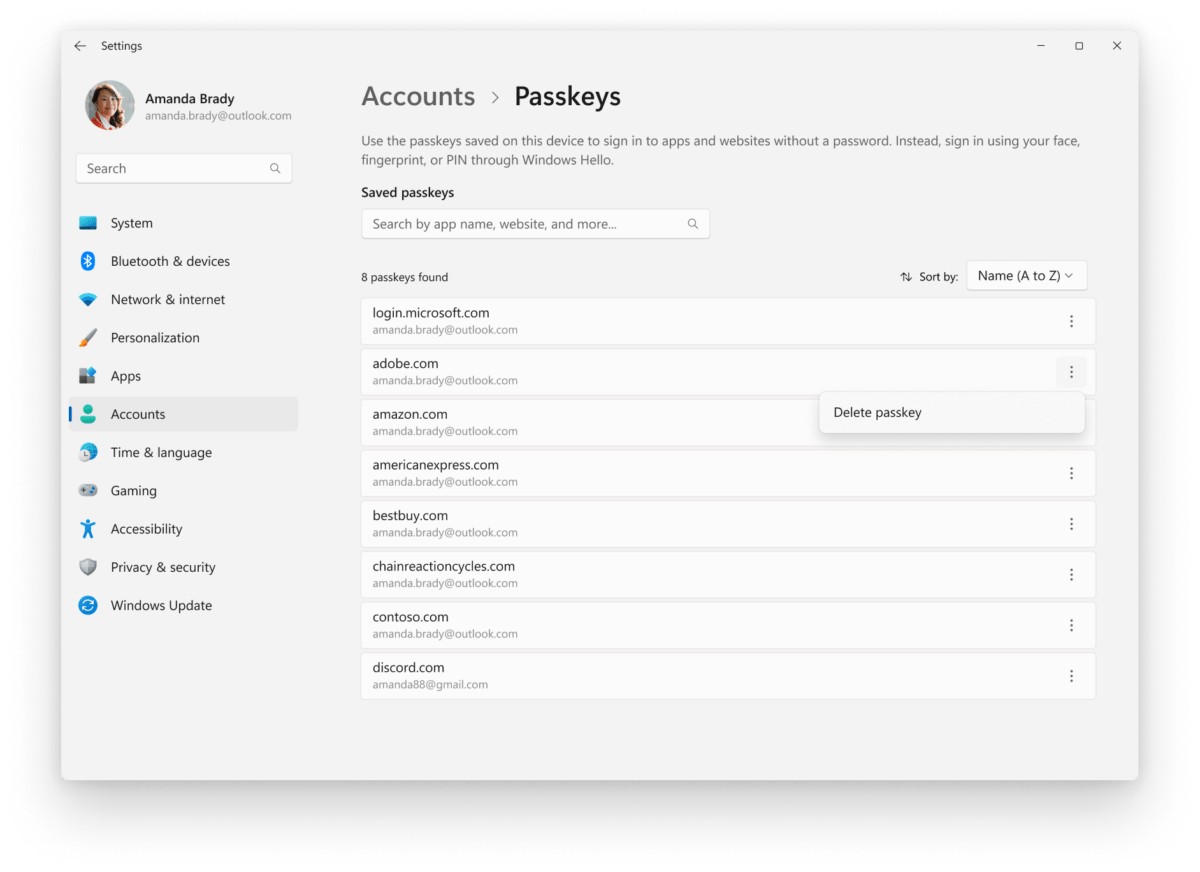This screenshot has width=1200, height=872.
Task: Click the Accessibility sidebar label
Action: pos(146,529)
